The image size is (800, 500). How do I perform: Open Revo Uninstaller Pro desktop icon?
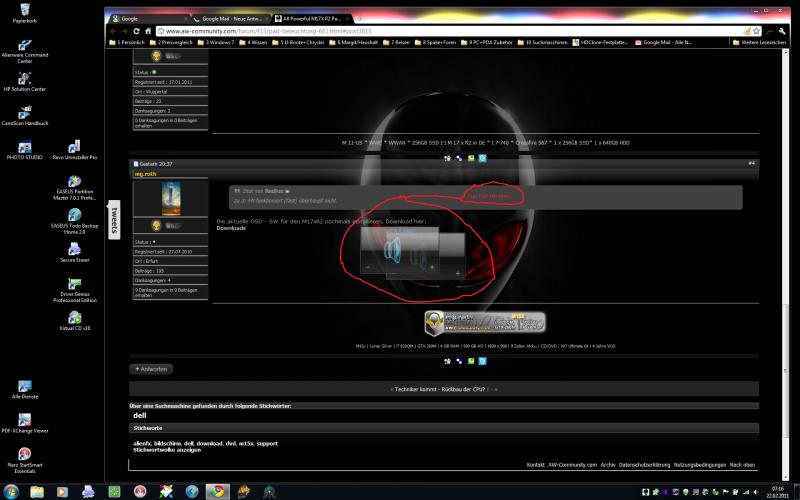[74, 150]
